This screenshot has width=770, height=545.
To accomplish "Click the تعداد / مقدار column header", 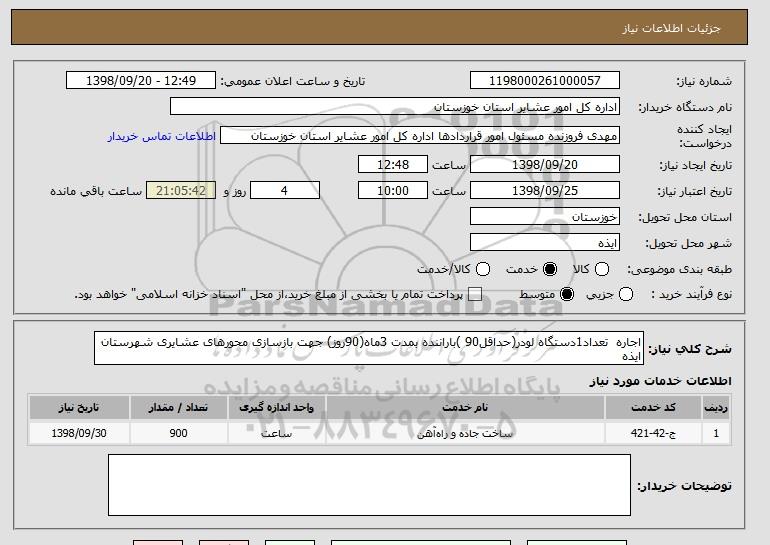I will point(178,408).
